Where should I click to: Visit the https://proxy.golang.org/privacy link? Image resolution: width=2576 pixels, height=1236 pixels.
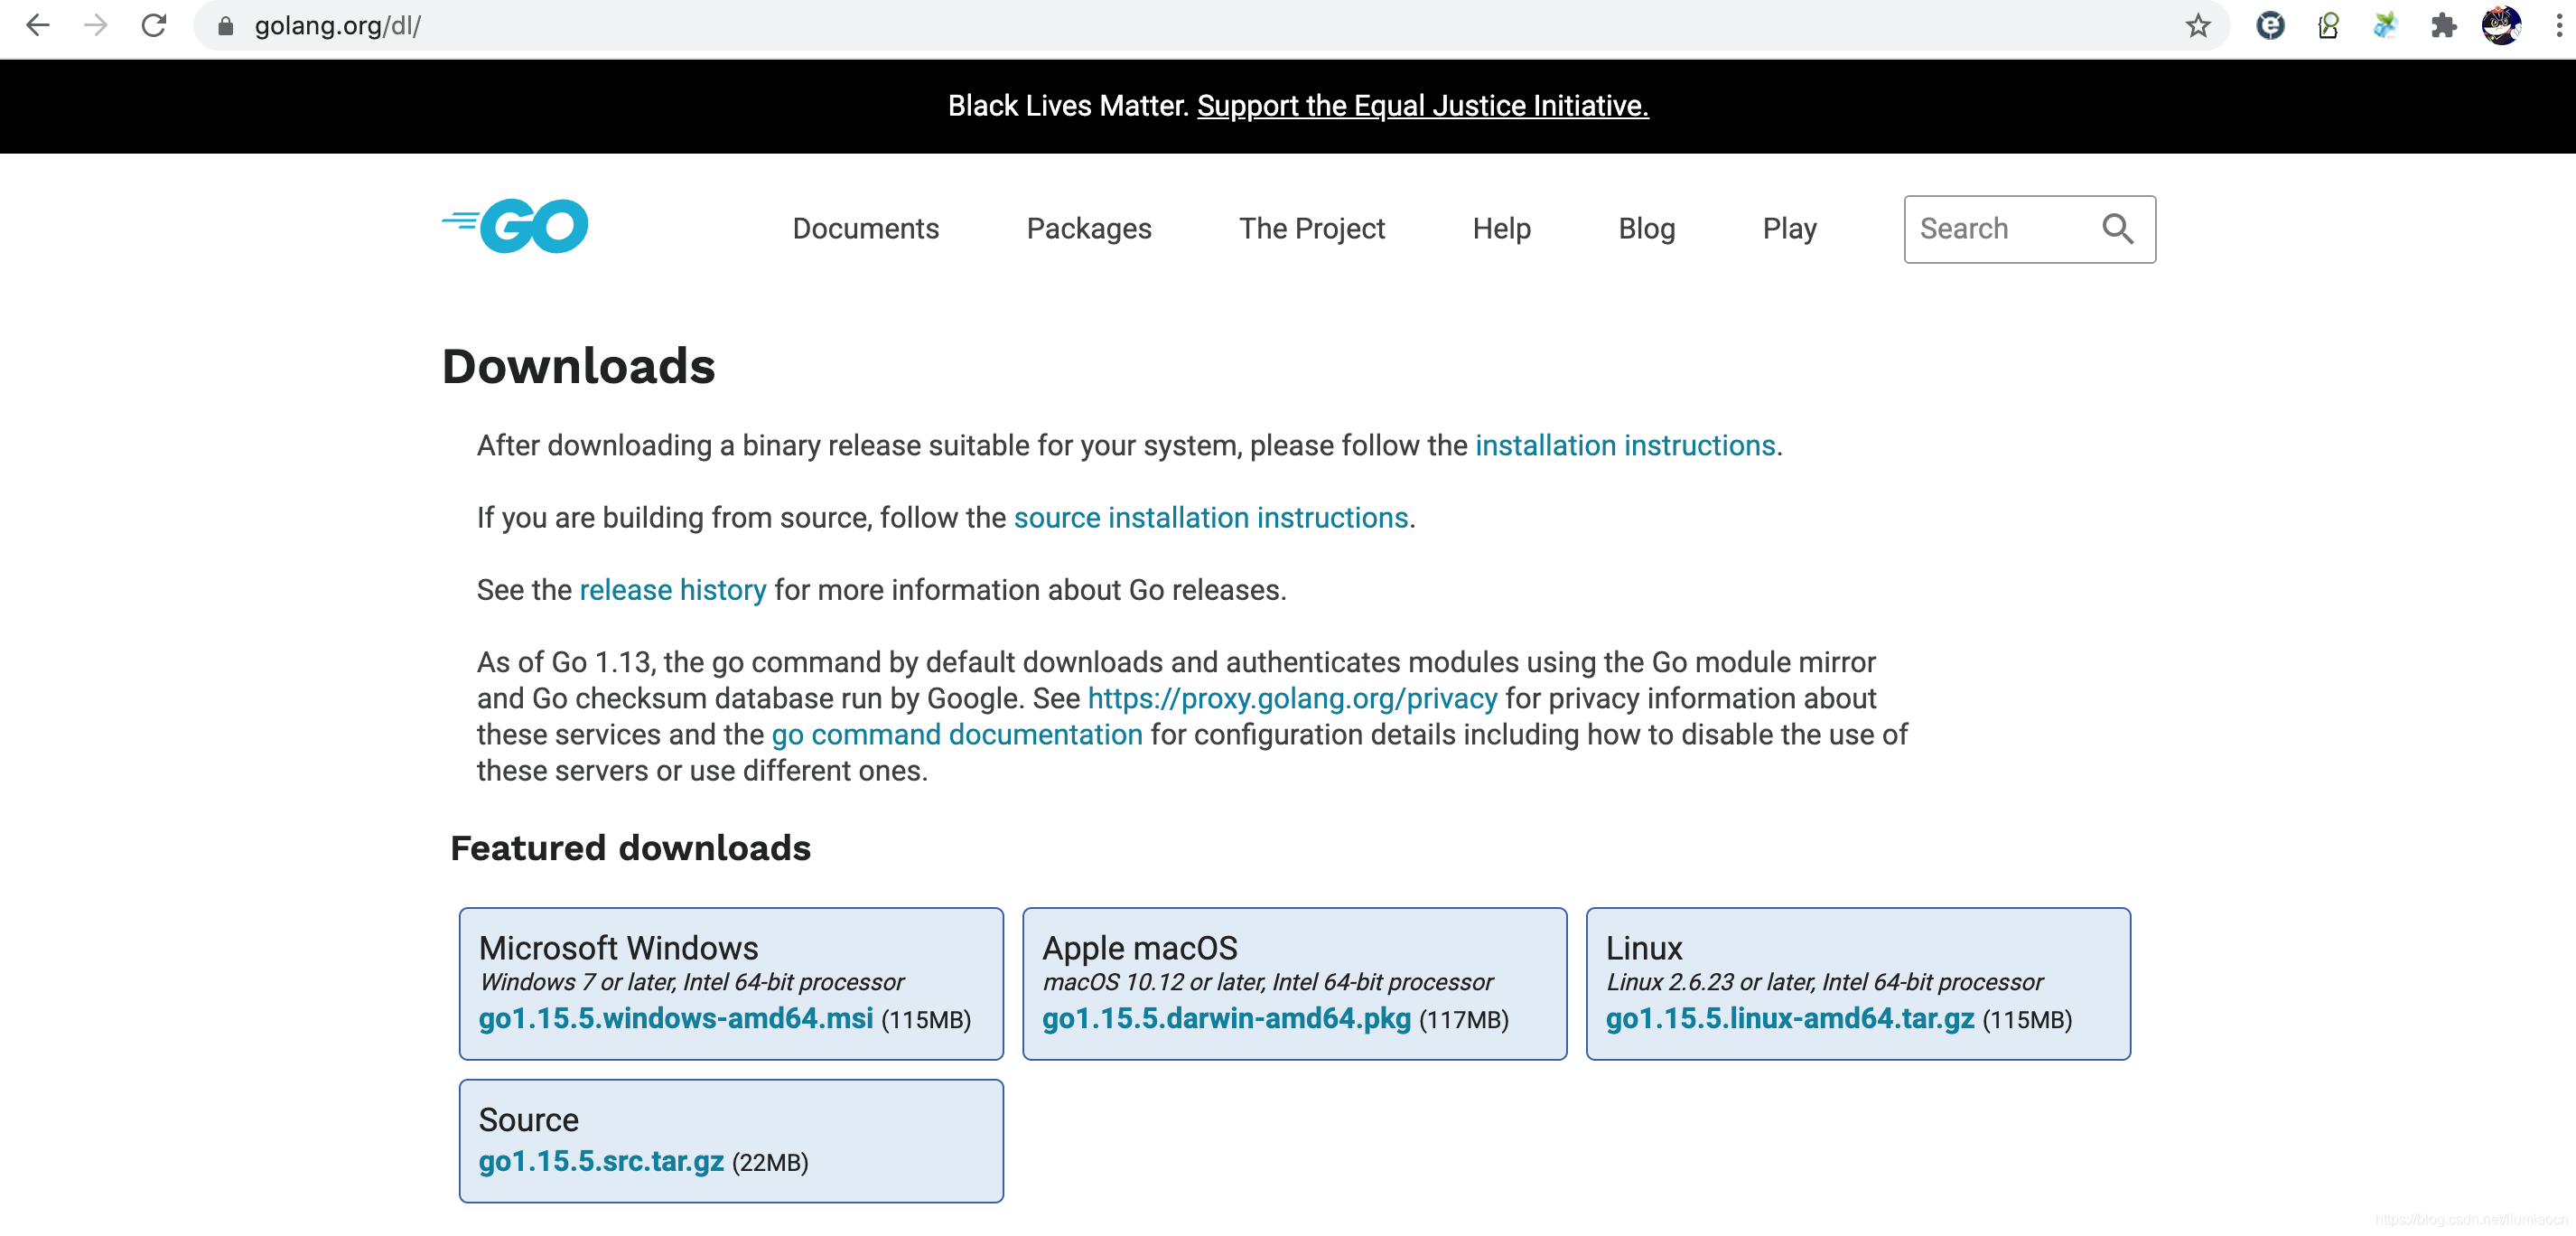(x=1292, y=698)
